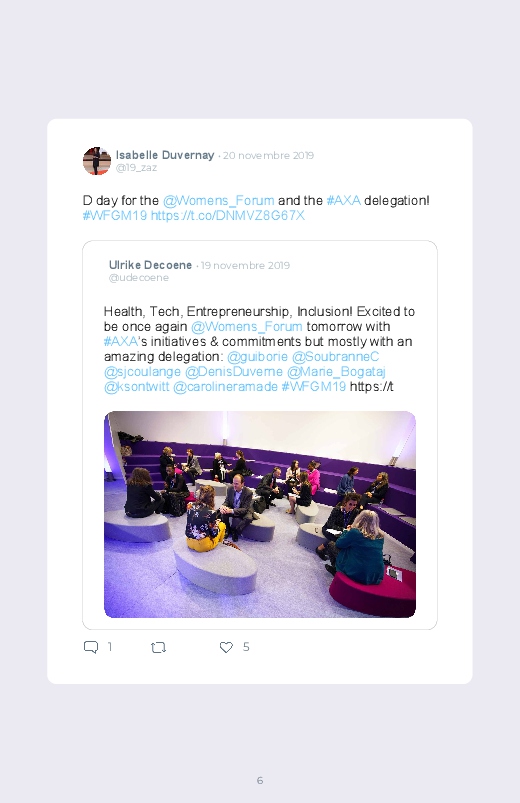Open the @Womens_Forum mention in main tweet

[218, 200]
